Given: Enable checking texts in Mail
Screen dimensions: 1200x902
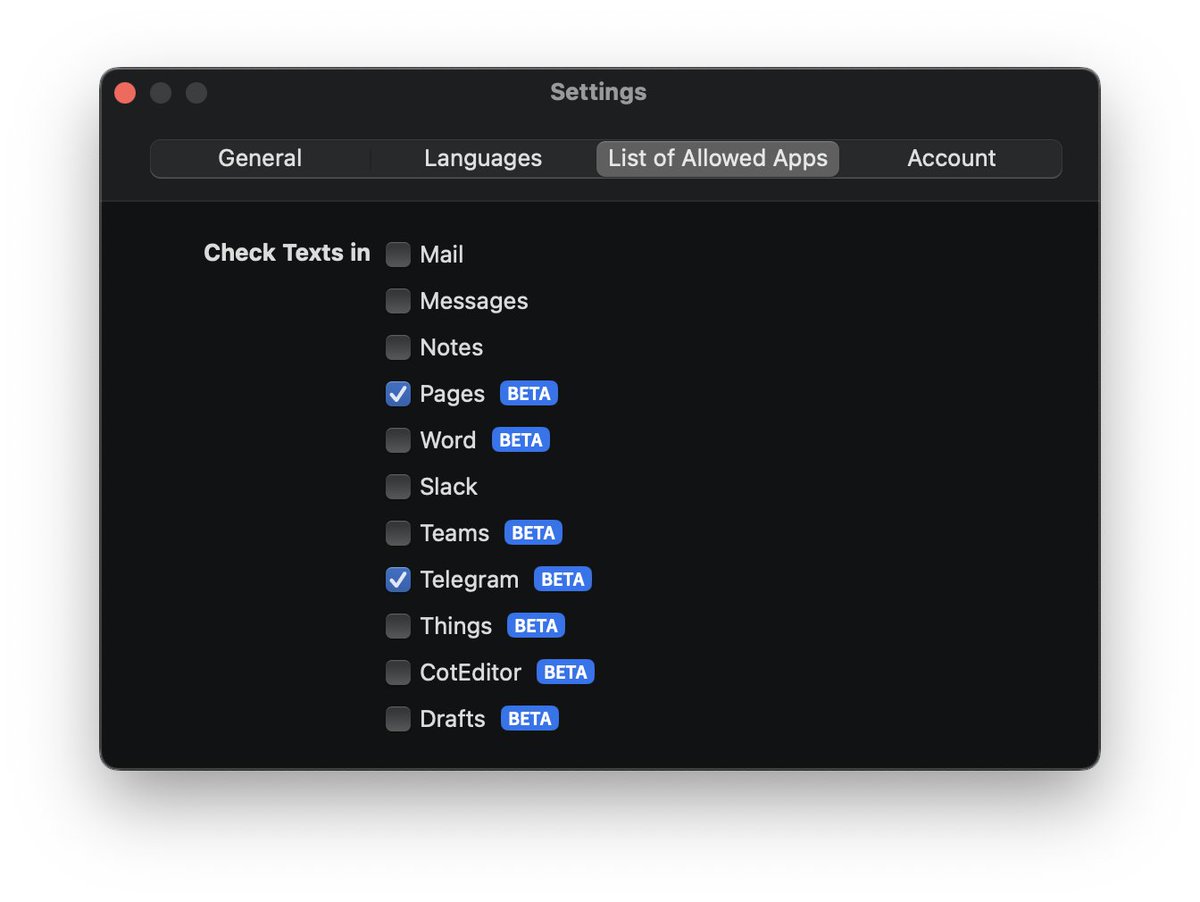Looking at the screenshot, I should (x=398, y=255).
